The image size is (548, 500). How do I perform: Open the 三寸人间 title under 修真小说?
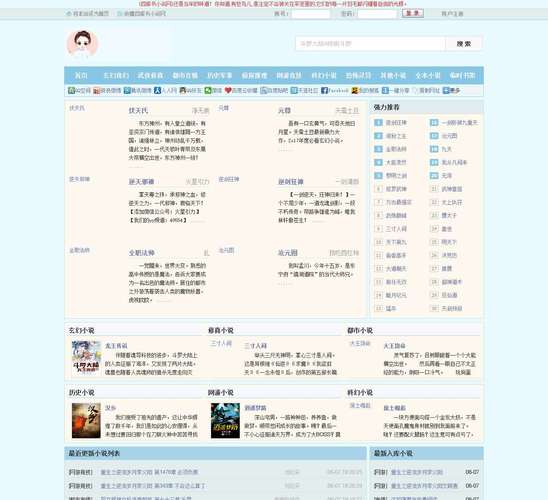pyautogui.click(x=255, y=346)
